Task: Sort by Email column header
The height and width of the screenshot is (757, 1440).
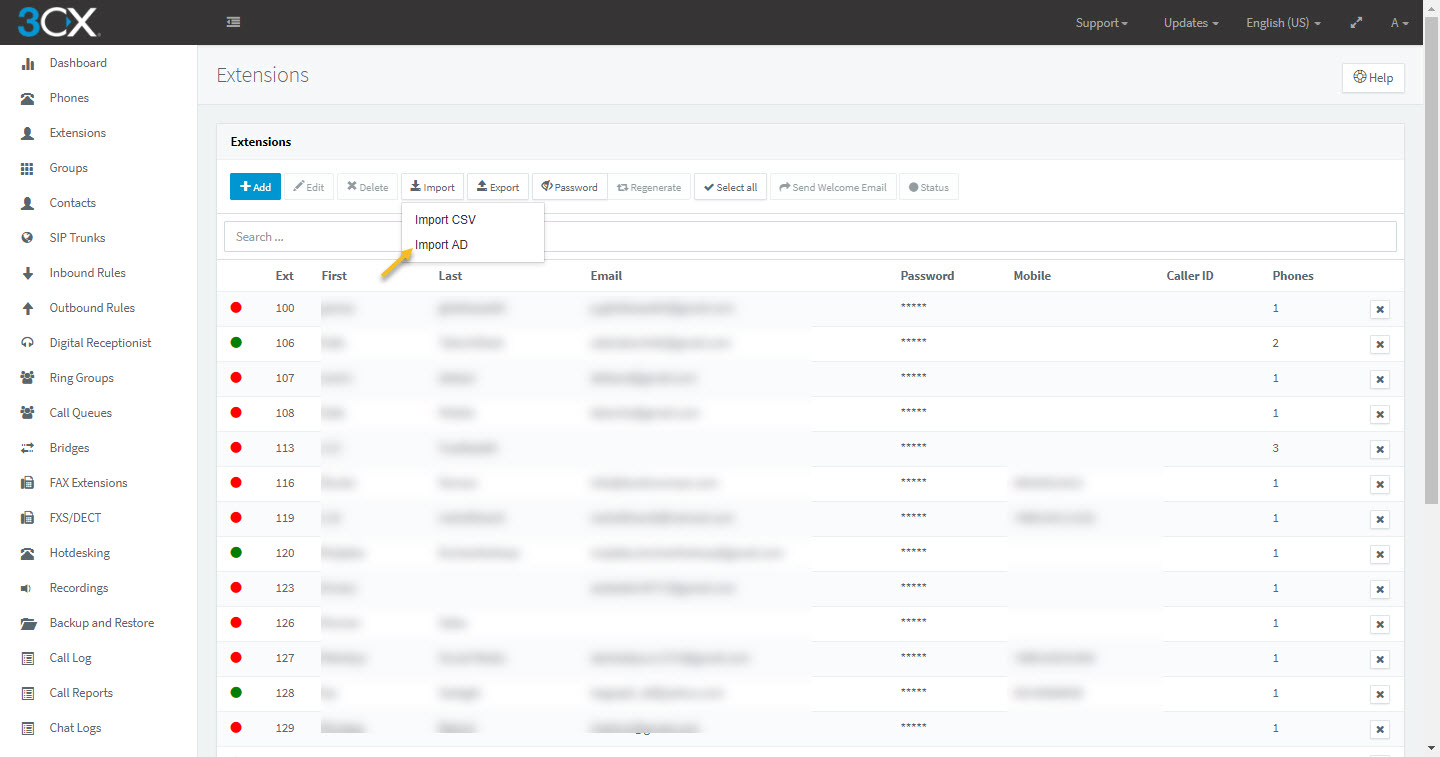Action: [x=606, y=276]
